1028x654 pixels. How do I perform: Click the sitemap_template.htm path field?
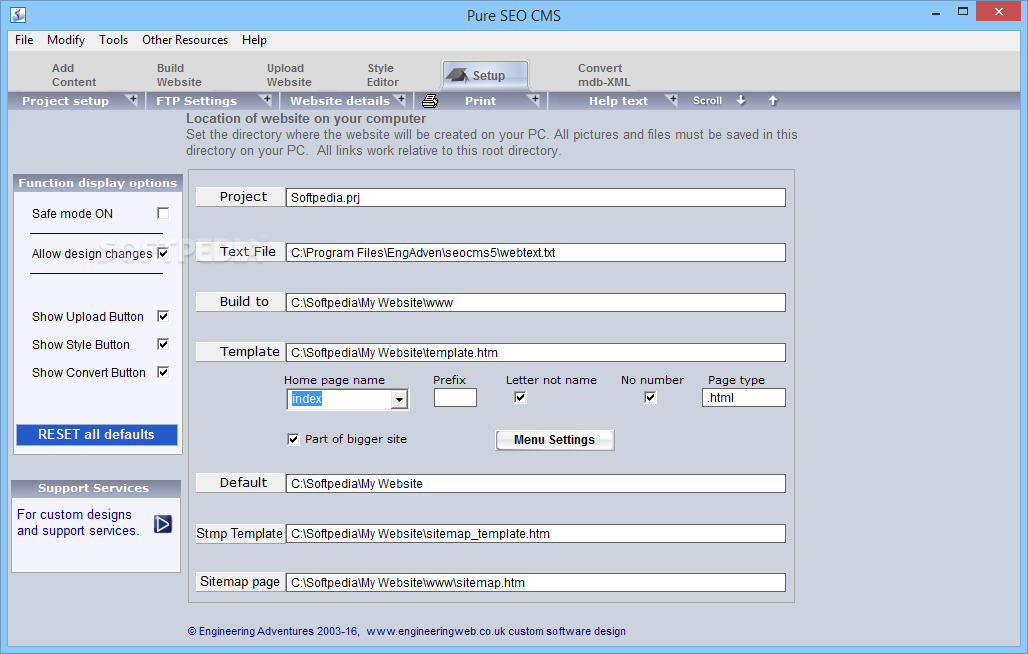coord(536,533)
